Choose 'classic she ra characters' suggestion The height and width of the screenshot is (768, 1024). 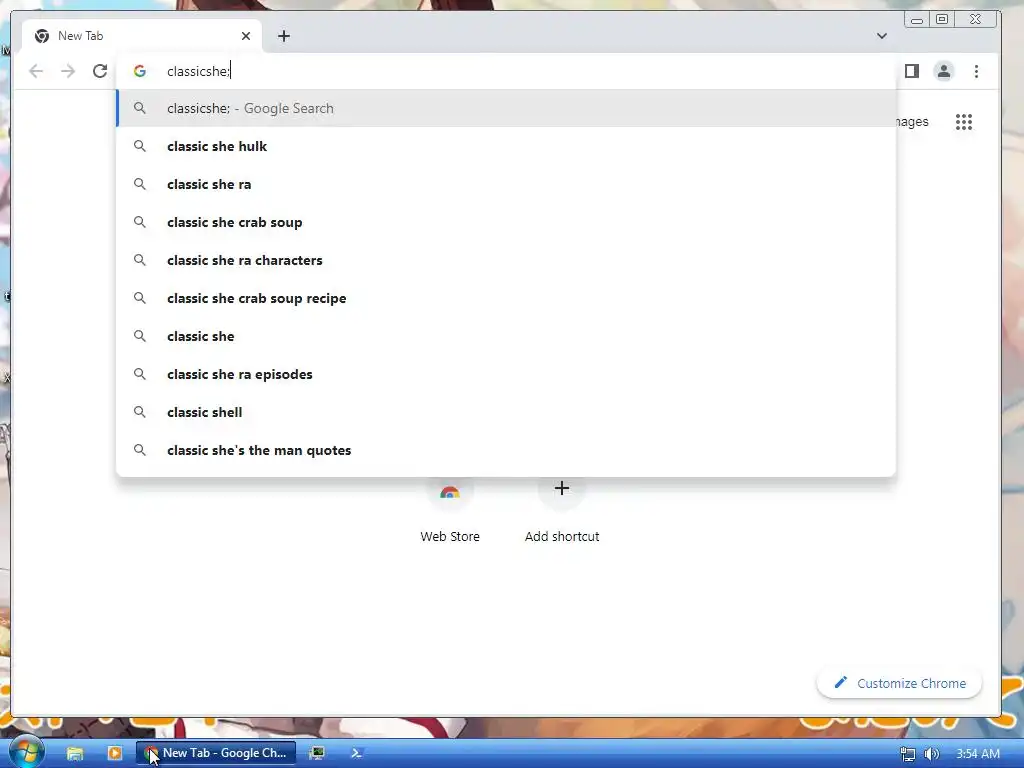(506, 260)
